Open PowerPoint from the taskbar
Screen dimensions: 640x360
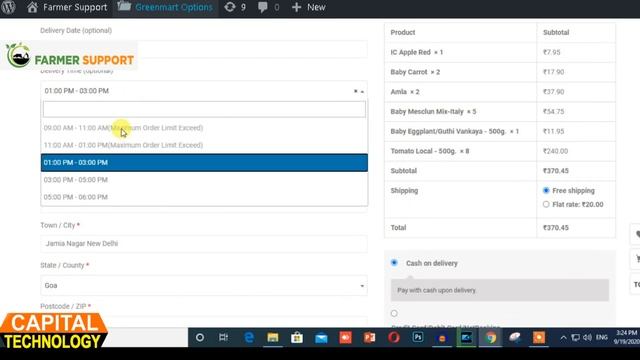(x=369, y=338)
